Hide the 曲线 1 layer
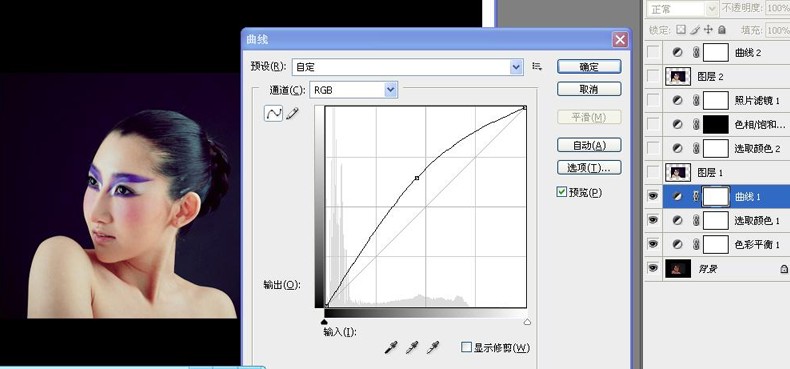 pos(653,197)
